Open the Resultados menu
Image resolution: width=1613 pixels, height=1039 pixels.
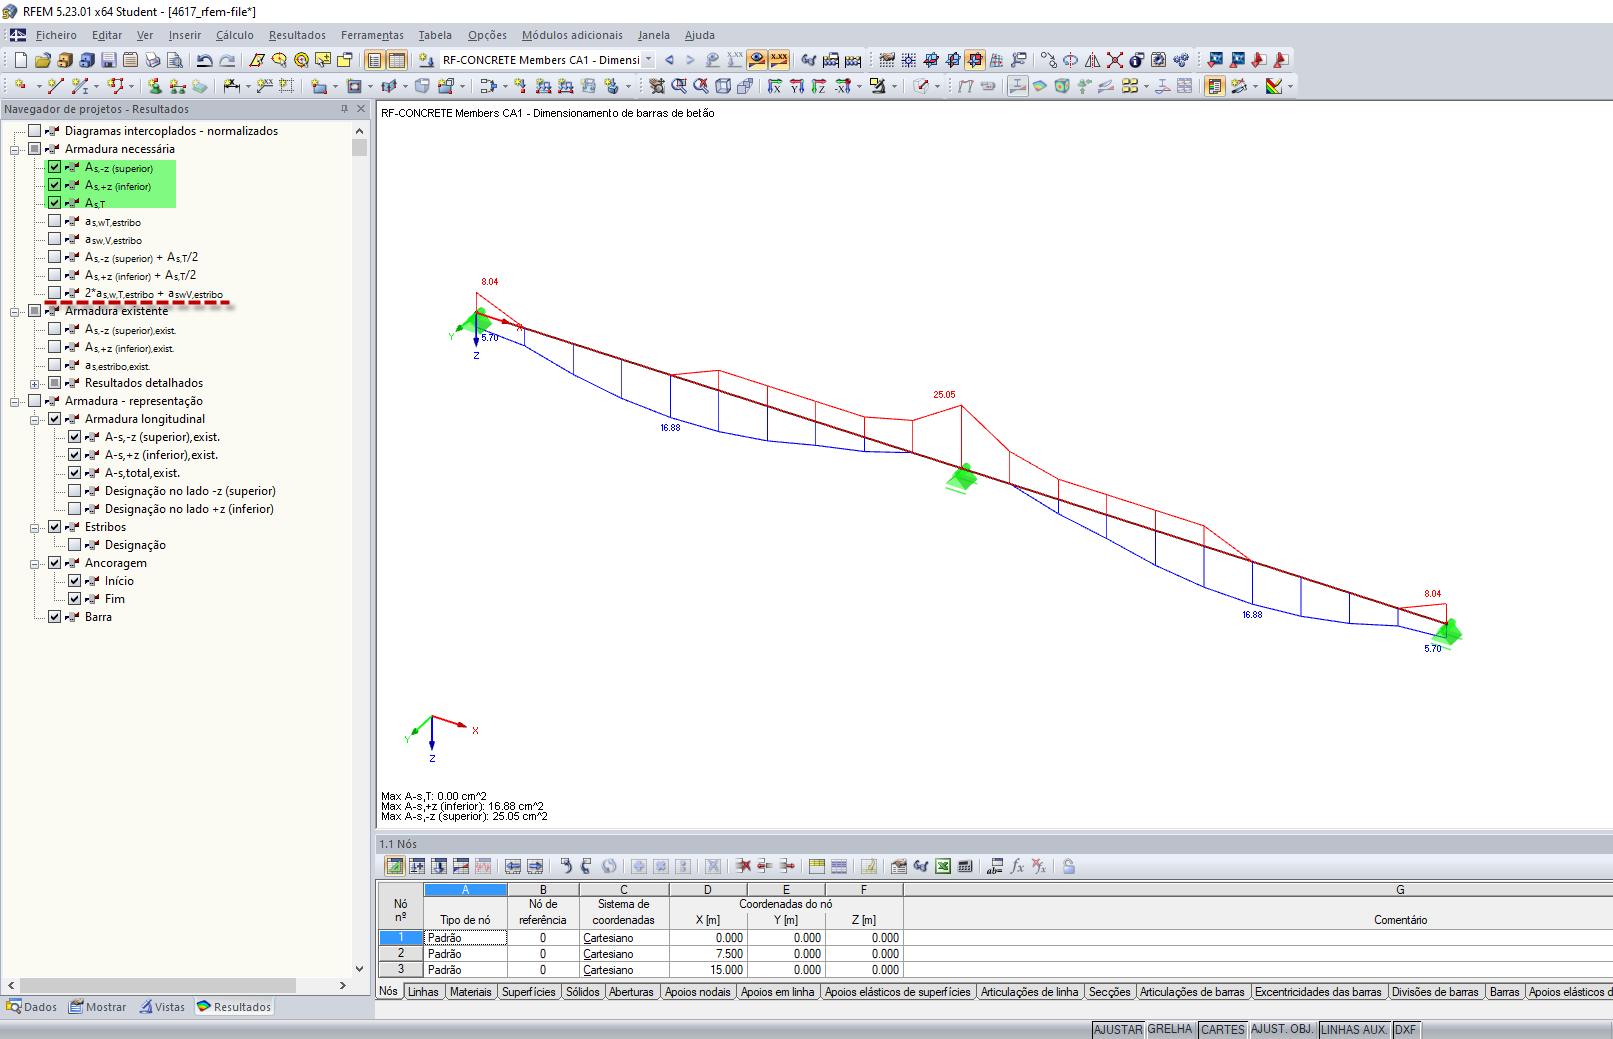(297, 35)
